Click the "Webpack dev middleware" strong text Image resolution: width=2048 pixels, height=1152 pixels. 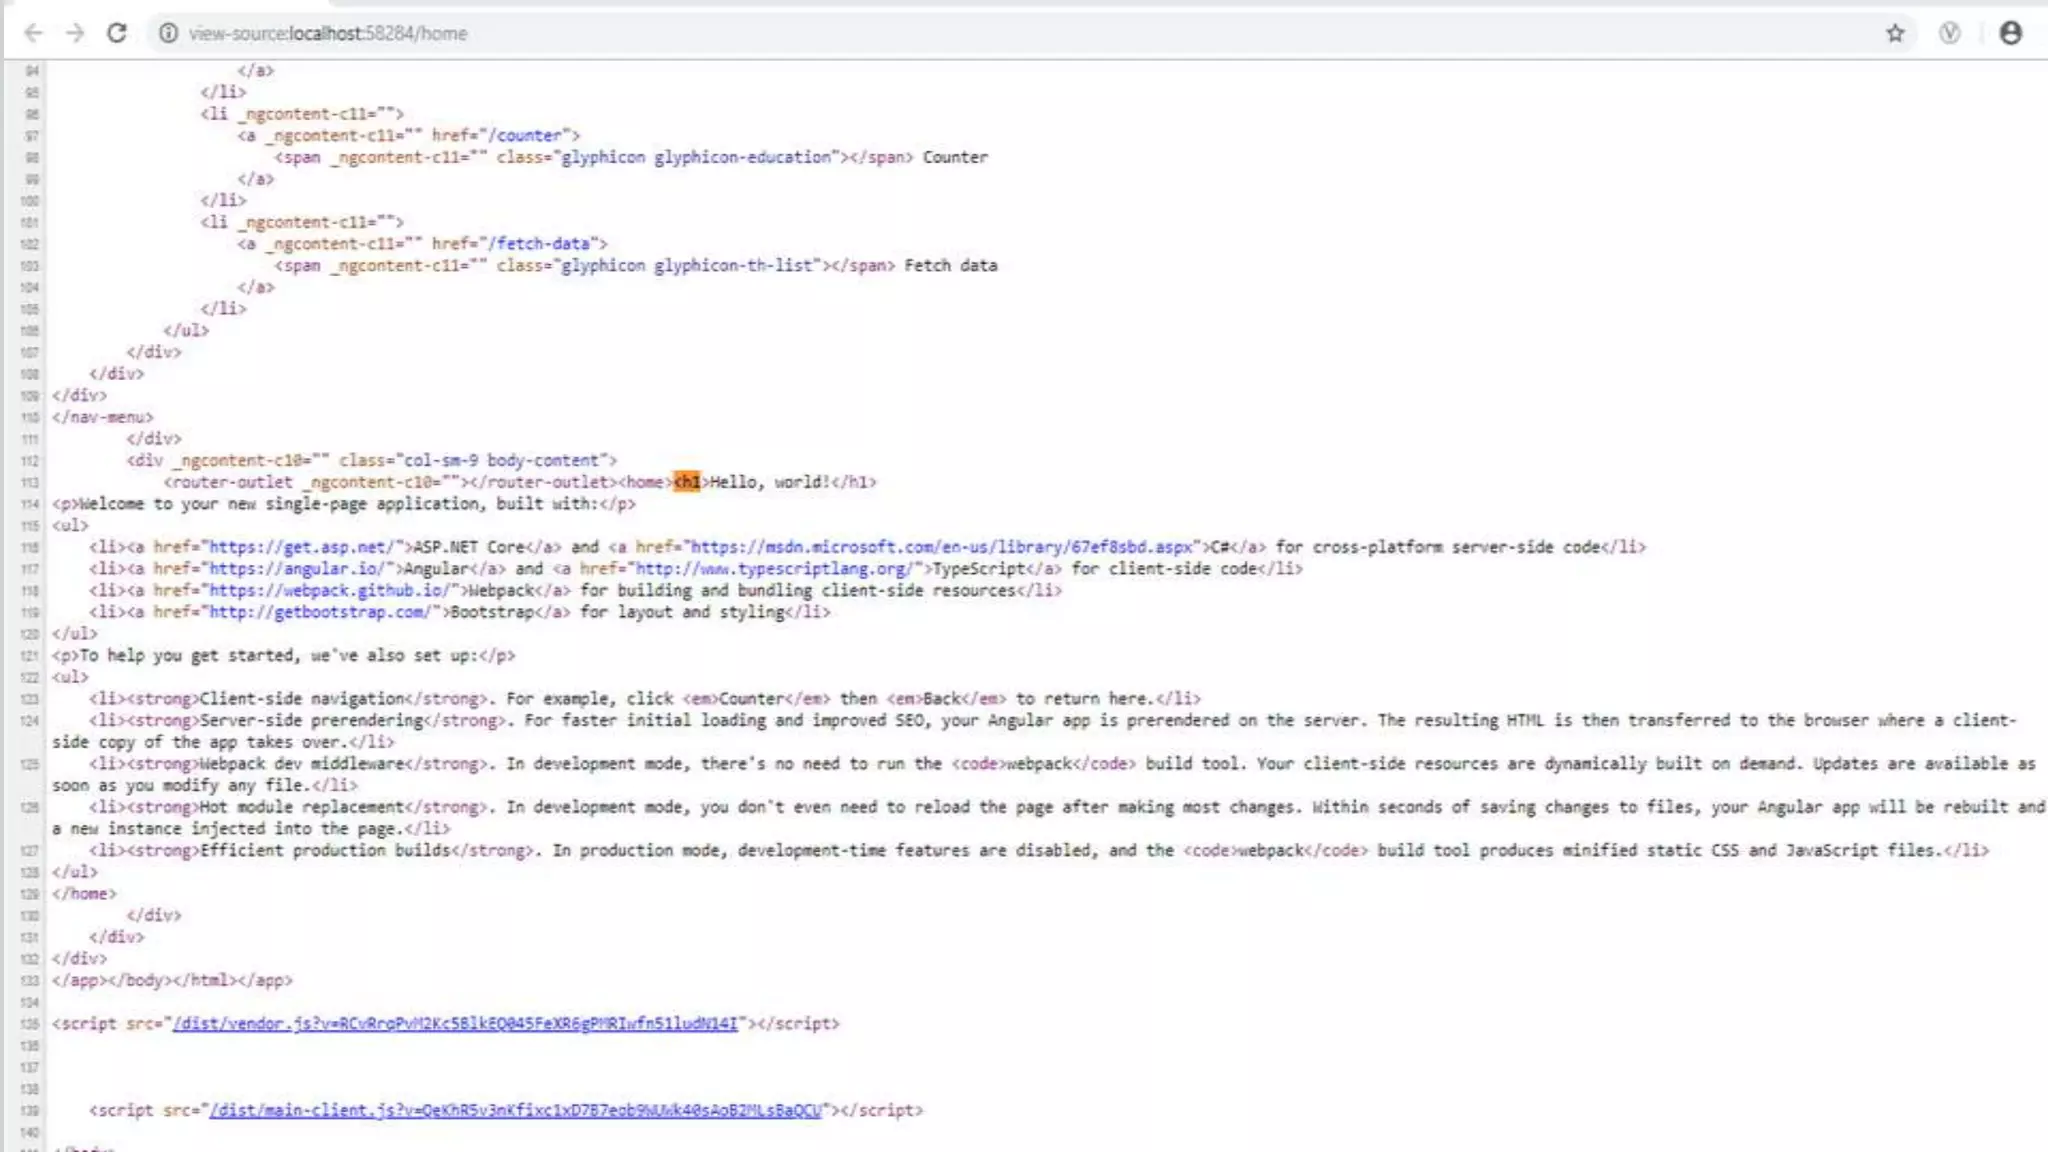(x=301, y=763)
